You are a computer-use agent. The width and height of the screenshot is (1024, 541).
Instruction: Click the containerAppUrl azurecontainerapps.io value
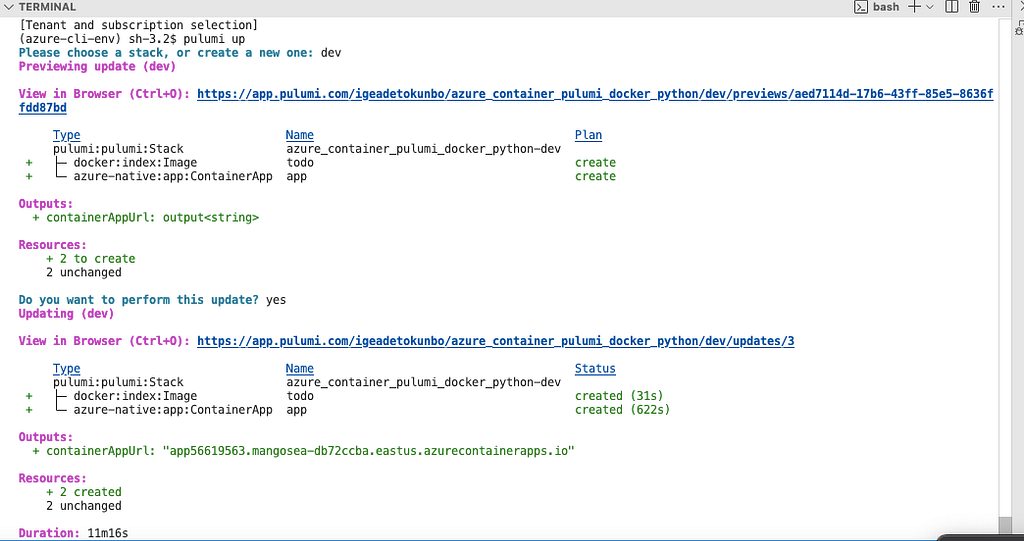(x=368, y=451)
